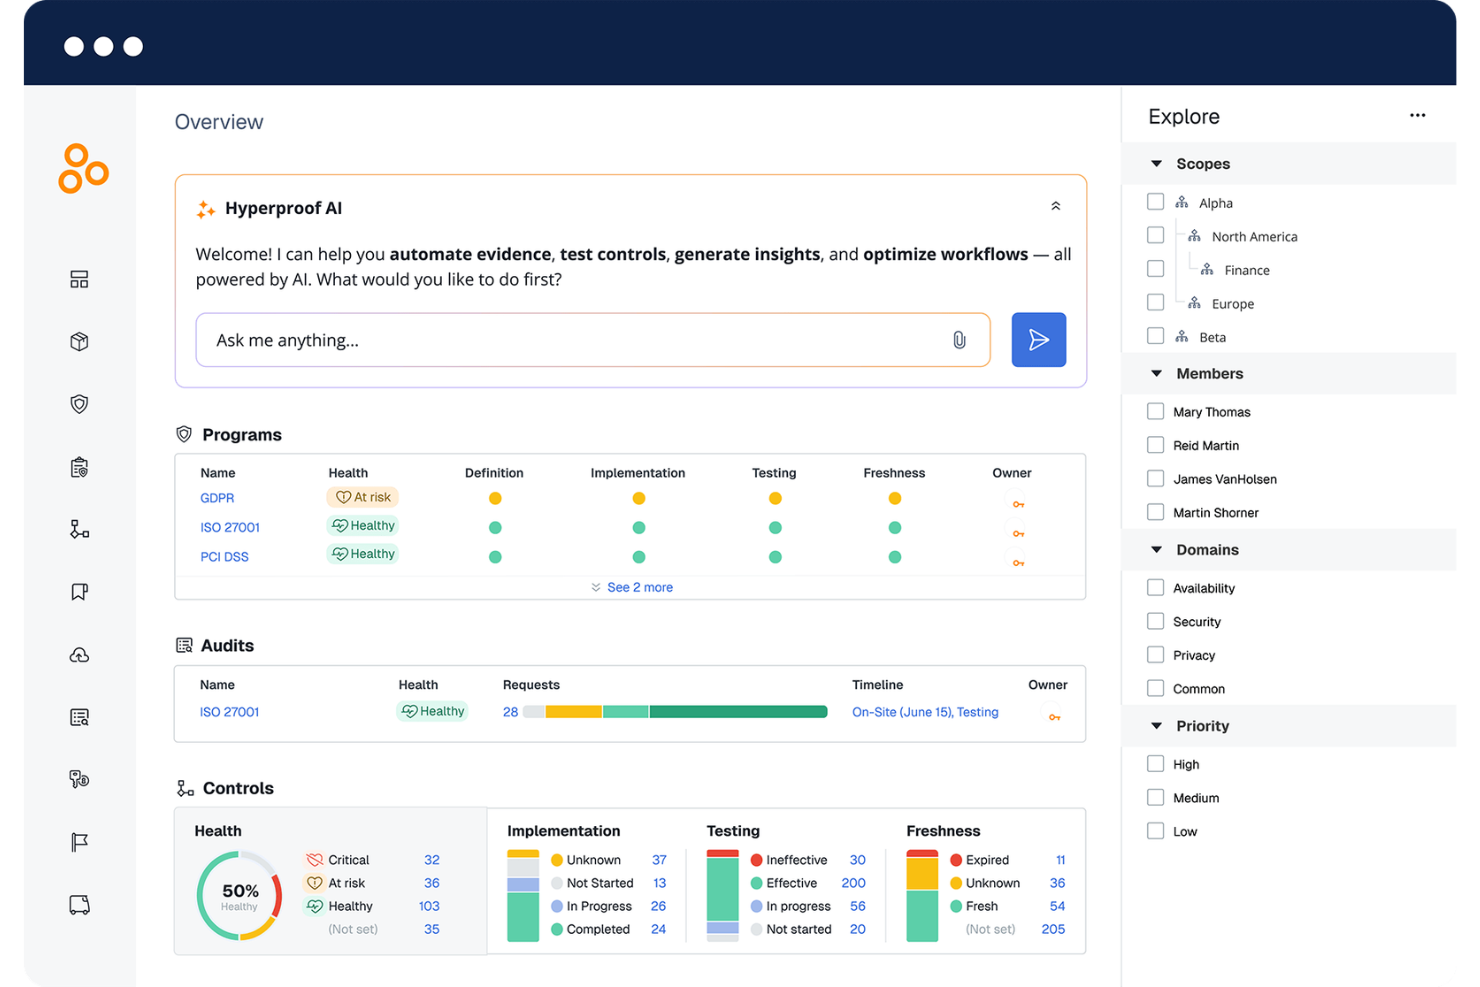Open the dashboard layout icon in sidebar

click(x=79, y=279)
